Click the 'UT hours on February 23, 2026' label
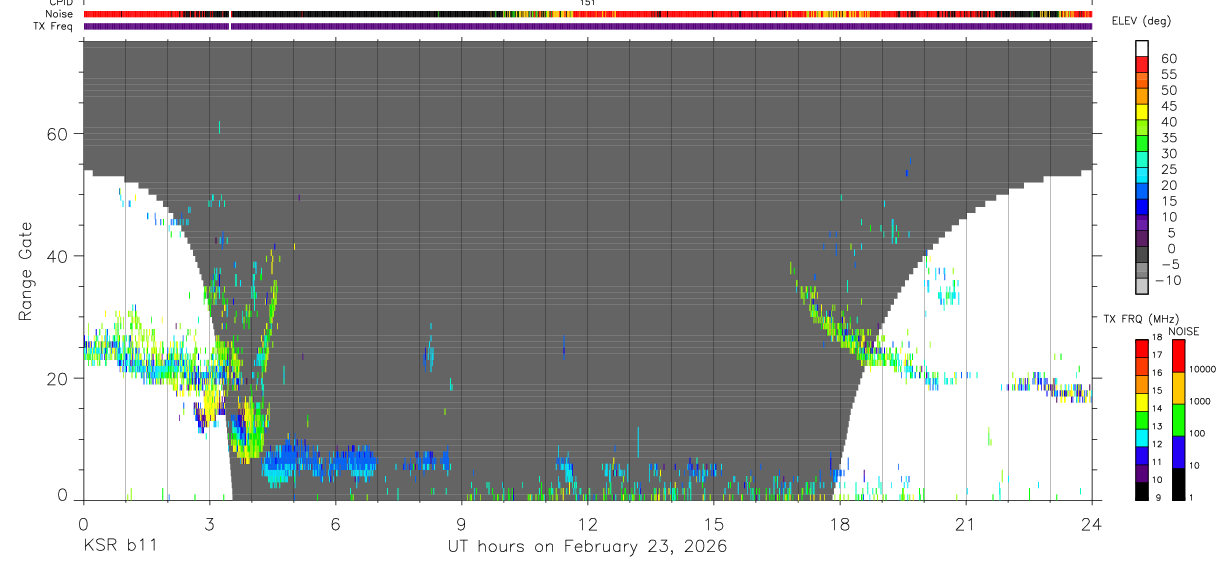 pyautogui.click(x=587, y=546)
